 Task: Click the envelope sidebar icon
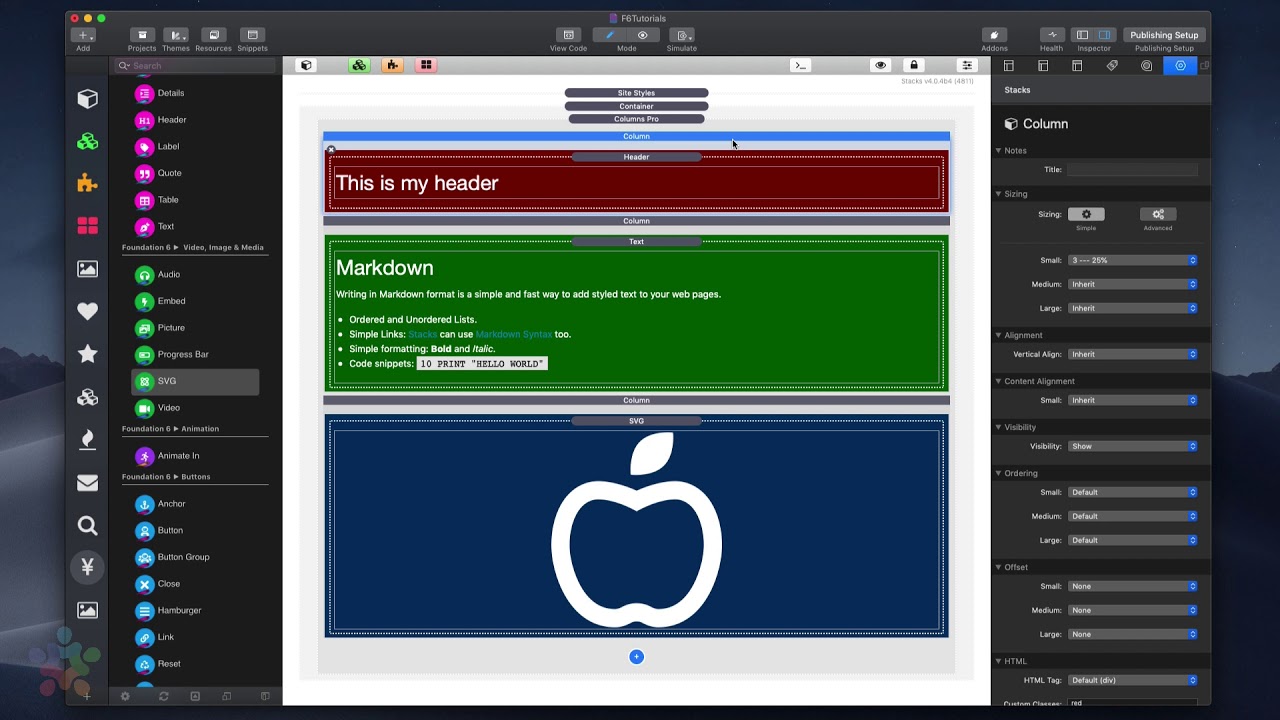88,483
